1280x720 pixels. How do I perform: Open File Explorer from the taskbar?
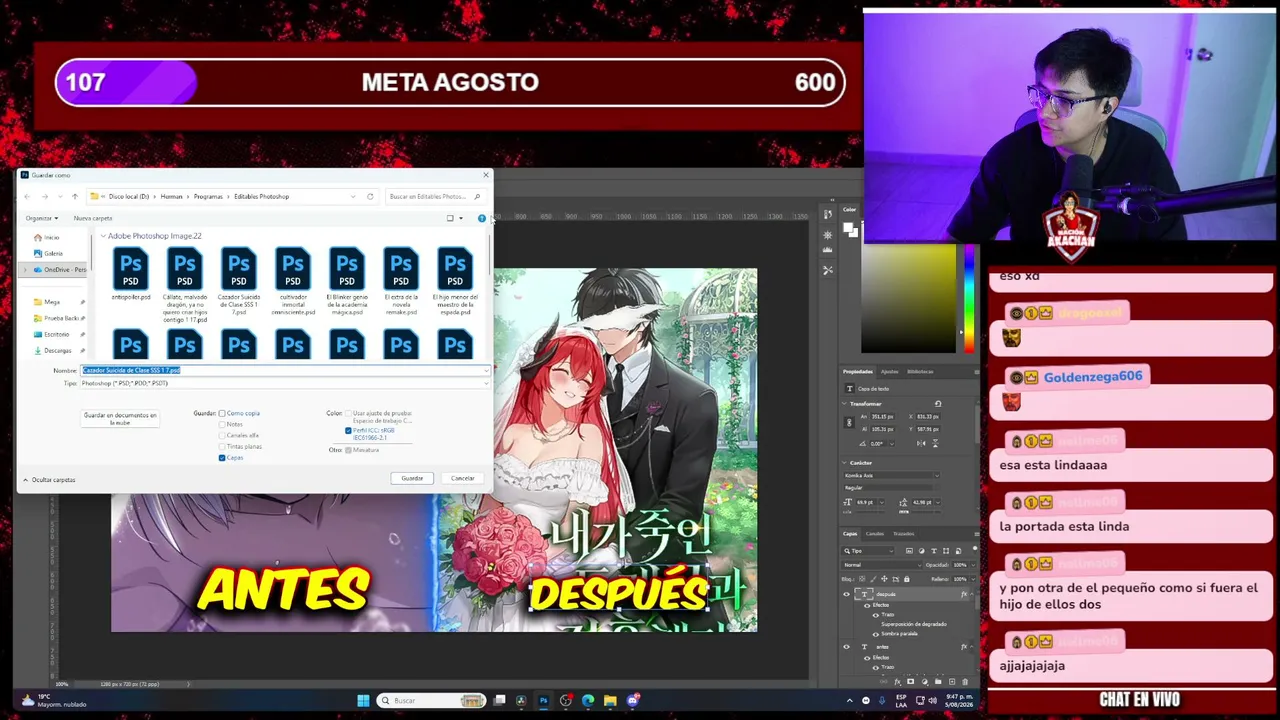tap(610, 701)
